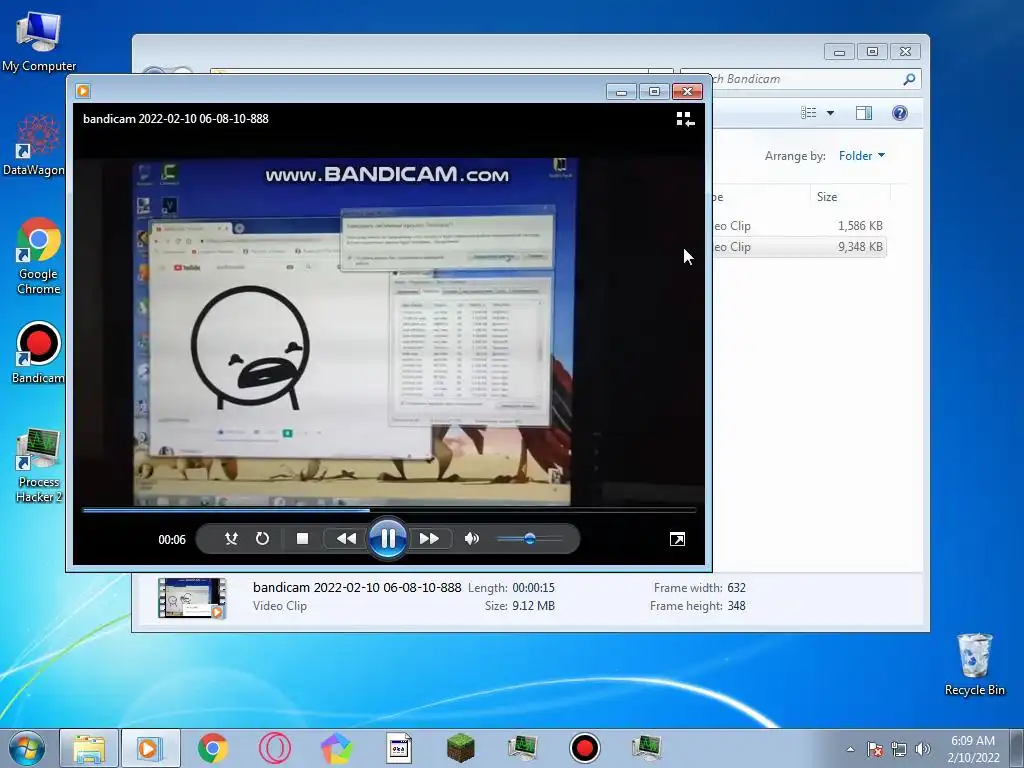Pause the video playback
The image size is (1024, 768).
[387, 539]
